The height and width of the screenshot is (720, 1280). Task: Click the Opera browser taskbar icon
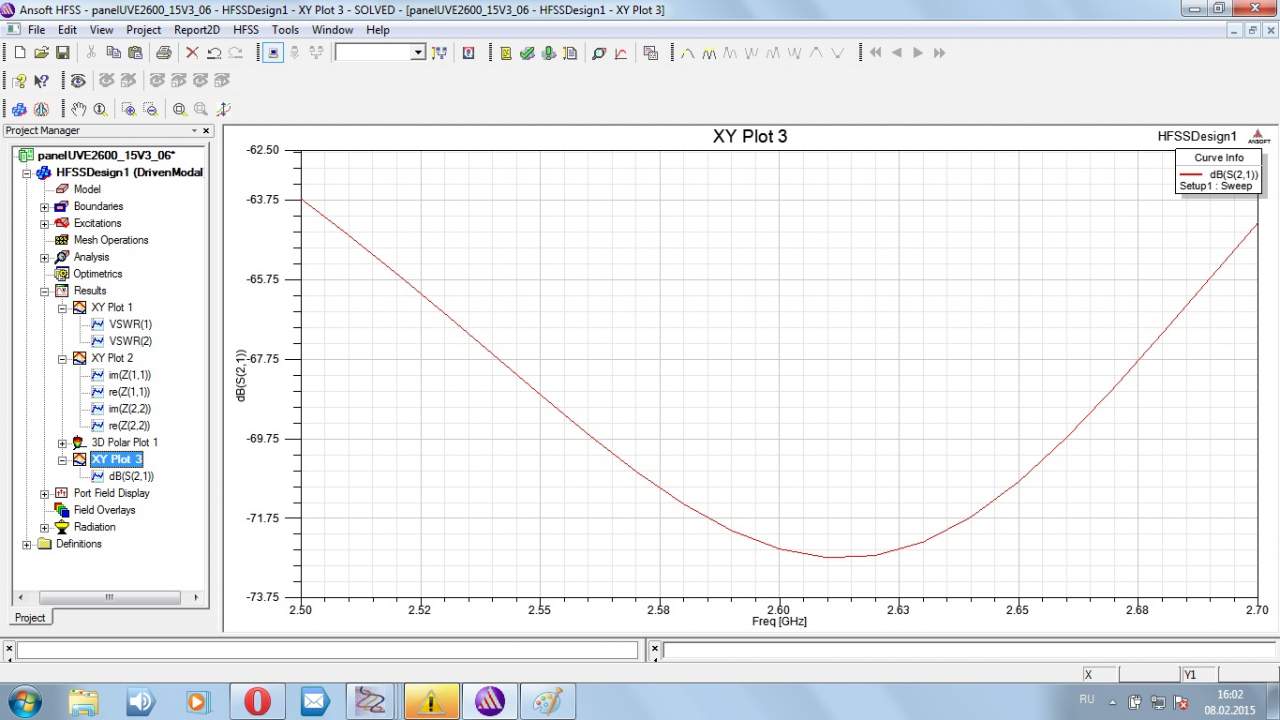257,702
